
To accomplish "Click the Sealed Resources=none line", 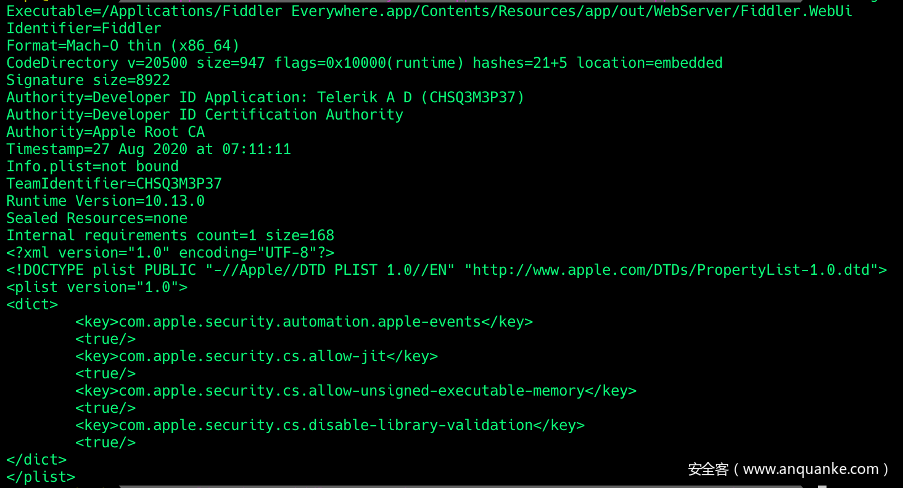I will point(97,218).
